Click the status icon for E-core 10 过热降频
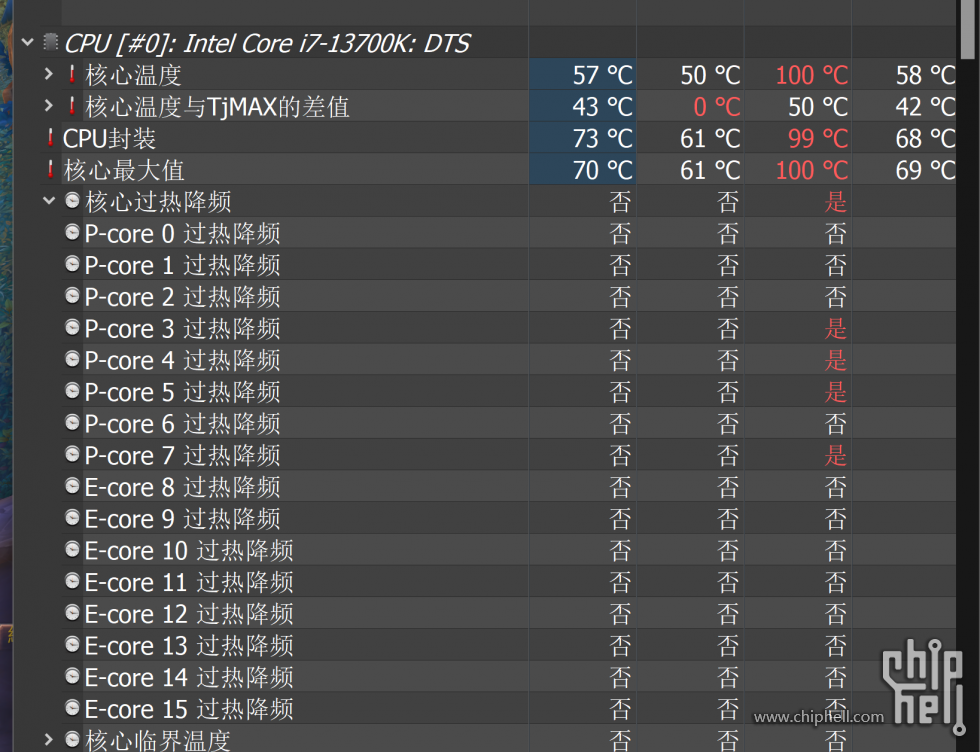Image resolution: width=980 pixels, height=752 pixels. [x=72, y=550]
